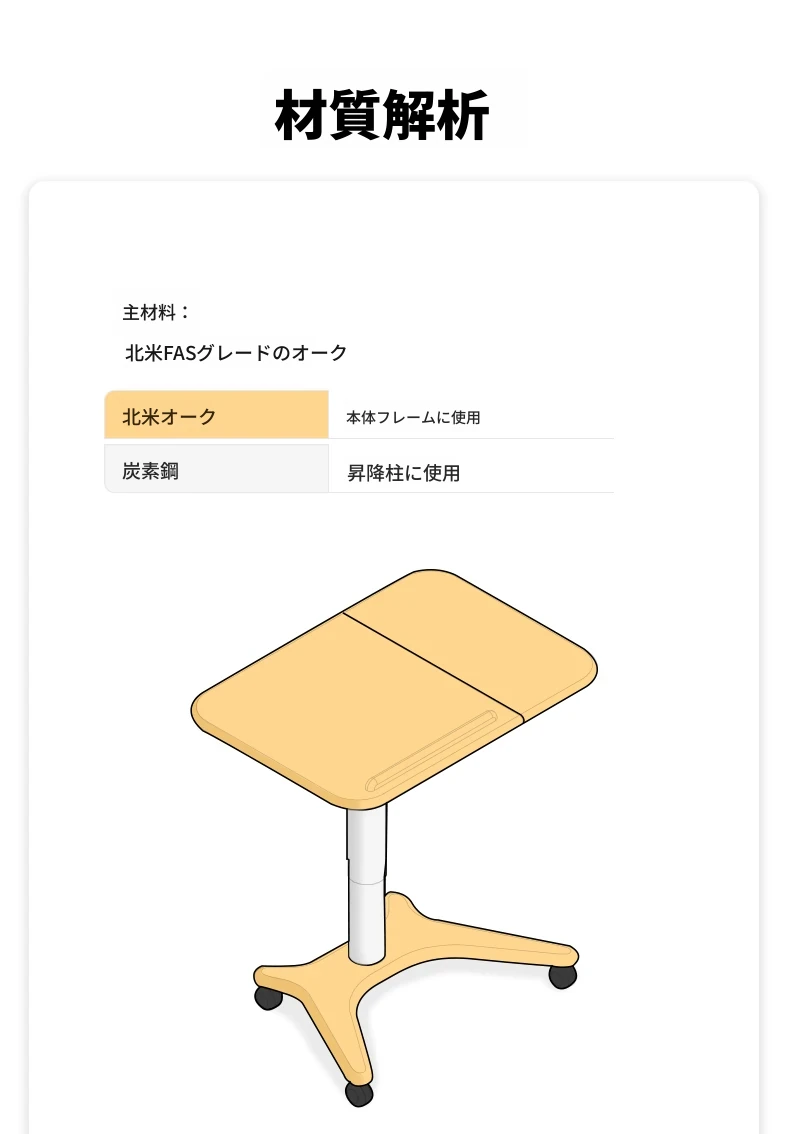Click the 本体フレームに使用 description text
Image resolution: width=790 pixels, height=1134 pixels.
click(x=413, y=417)
